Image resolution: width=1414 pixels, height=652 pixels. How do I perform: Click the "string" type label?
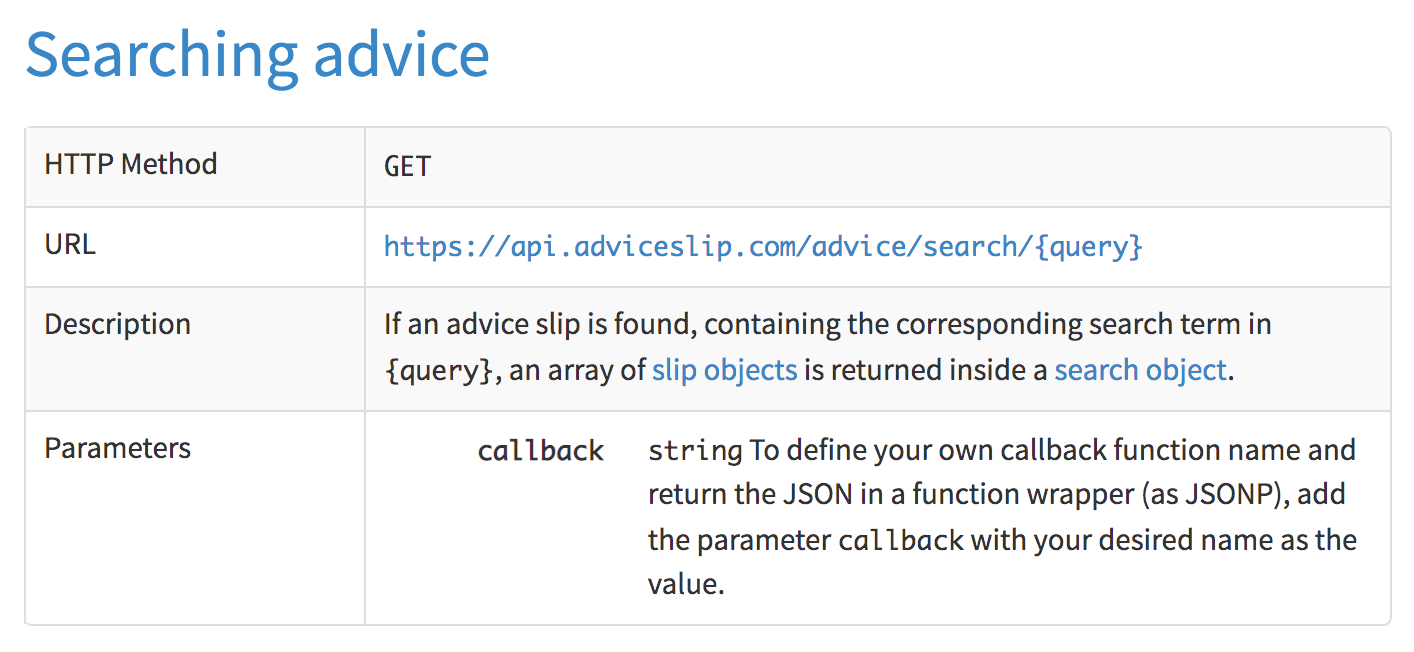click(x=694, y=451)
